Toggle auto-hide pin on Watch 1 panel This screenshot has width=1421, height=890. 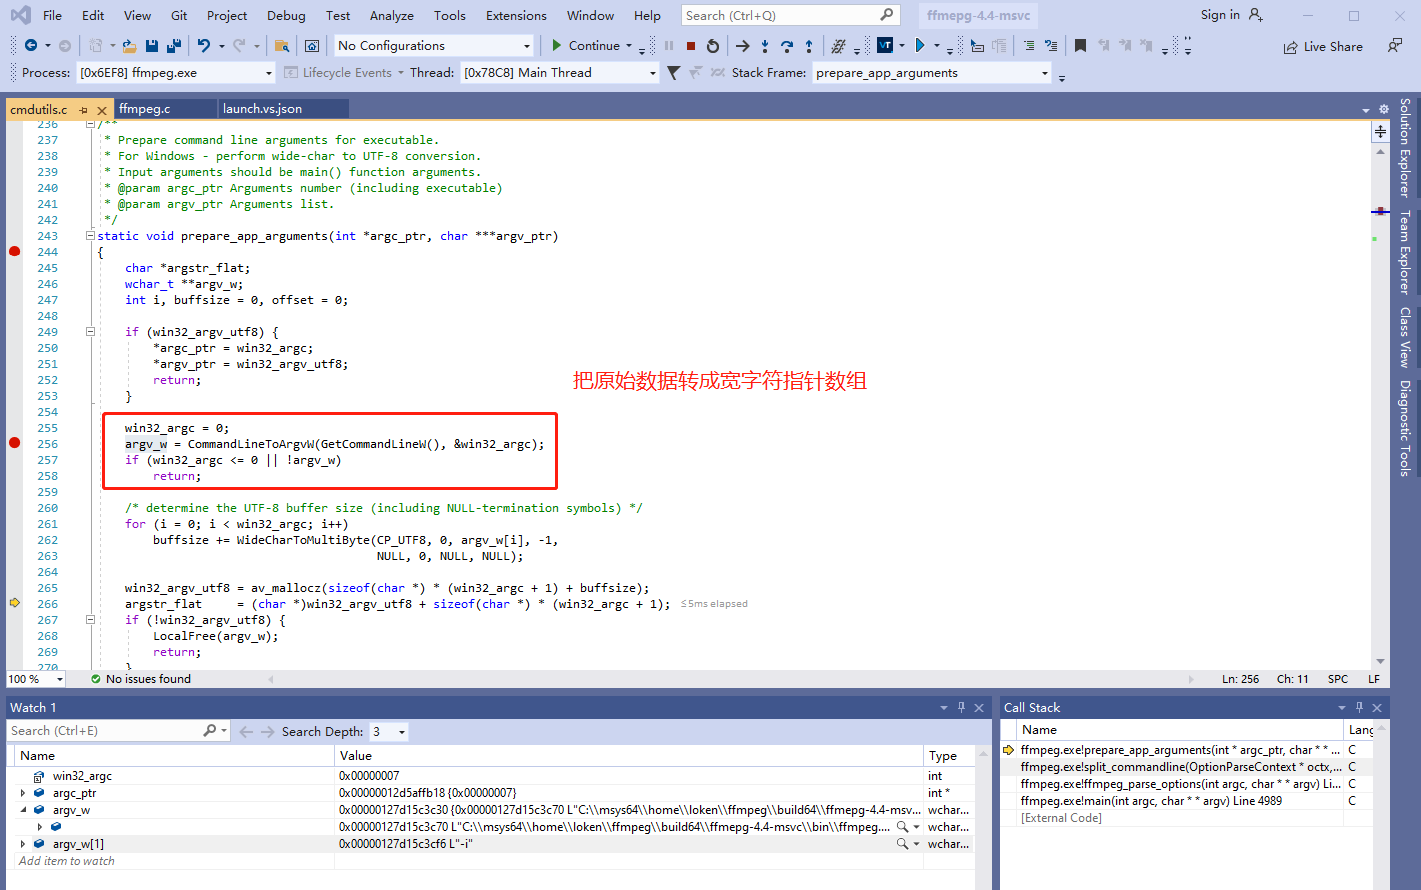pos(961,707)
